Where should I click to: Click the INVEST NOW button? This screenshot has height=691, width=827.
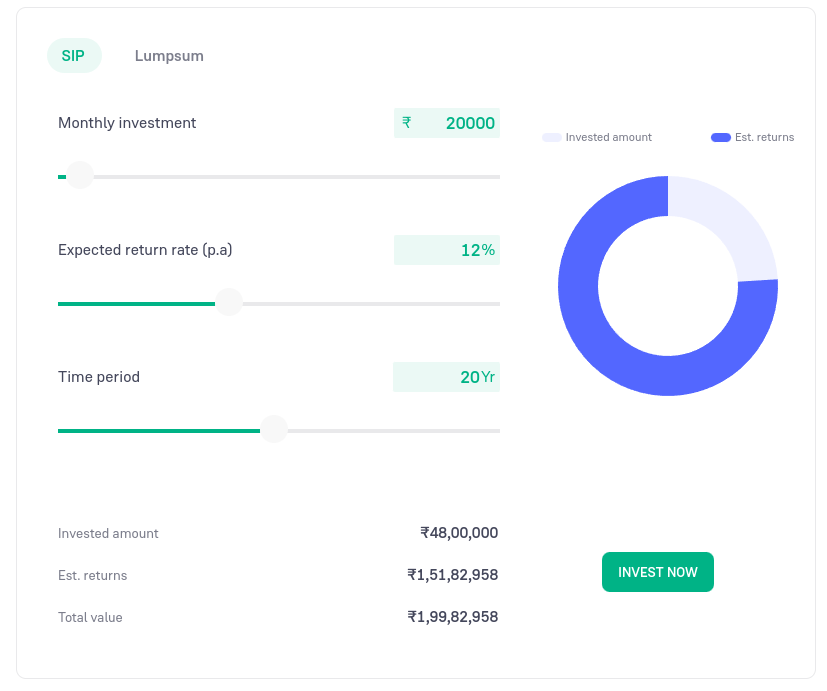click(x=657, y=572)
